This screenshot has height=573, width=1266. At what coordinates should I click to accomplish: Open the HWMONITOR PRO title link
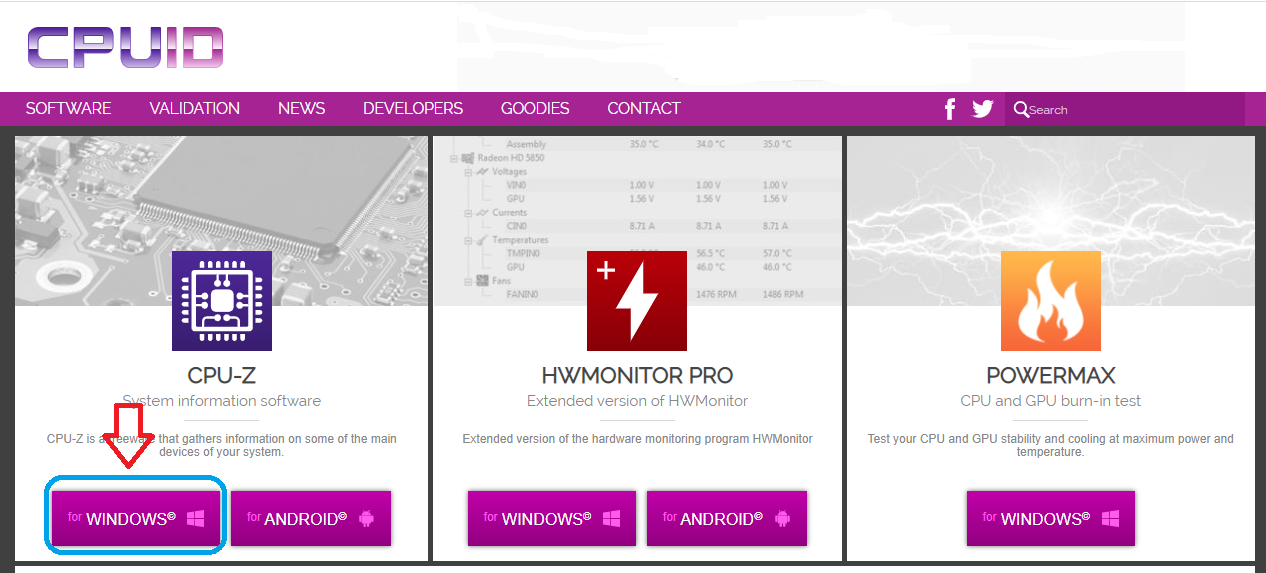coord(637,376)
